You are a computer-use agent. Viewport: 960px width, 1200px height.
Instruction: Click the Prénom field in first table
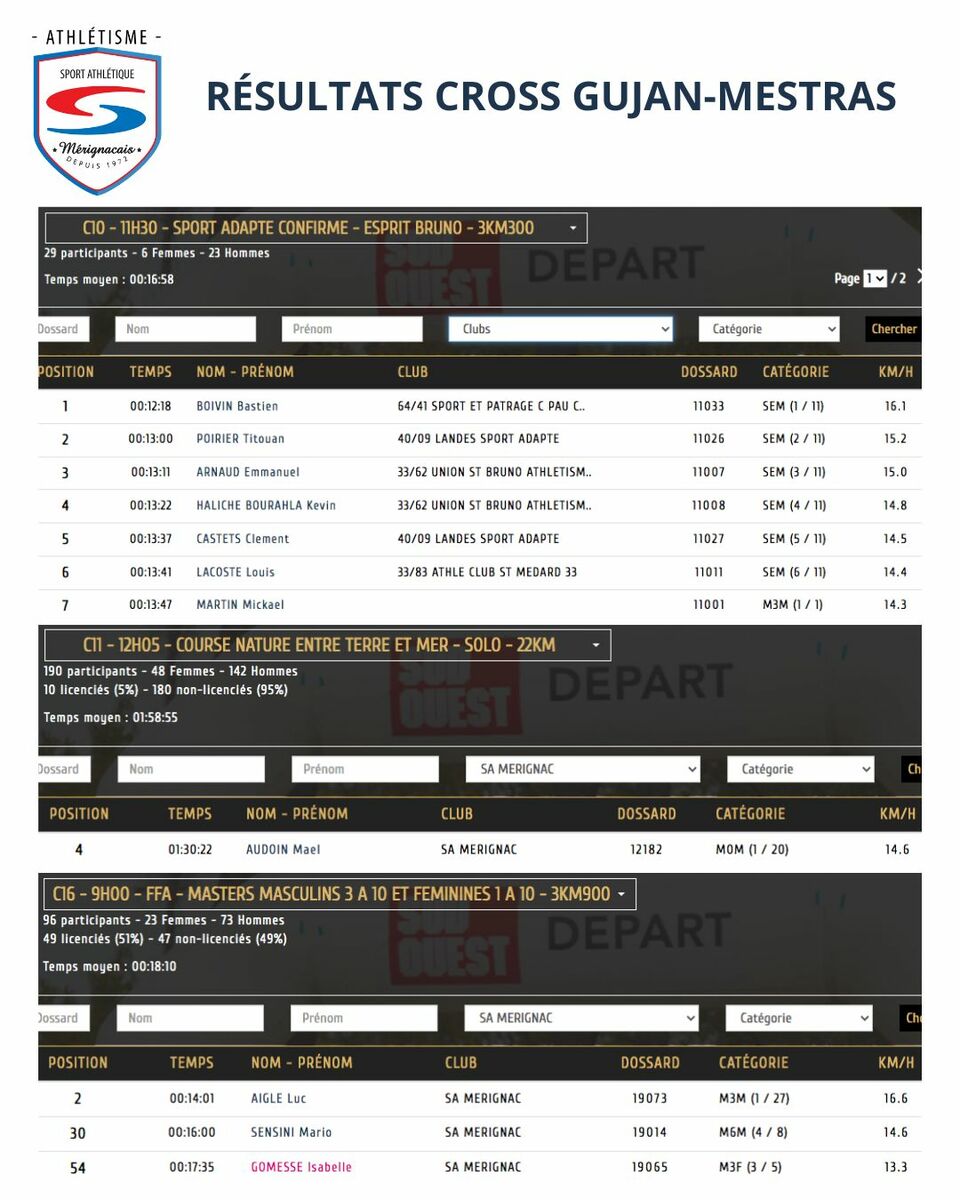[x=352, y=329]
